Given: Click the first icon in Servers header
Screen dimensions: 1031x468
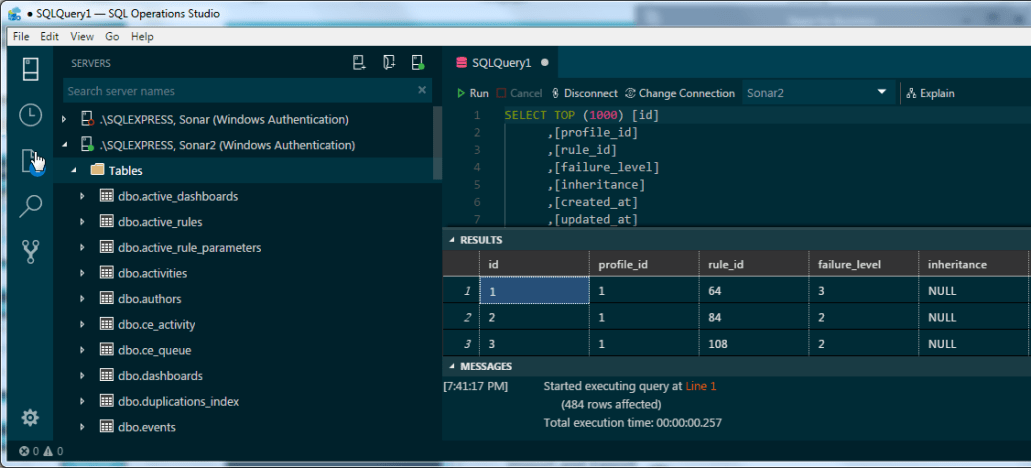Looking at the screenshot, I should tap(359, 63).
